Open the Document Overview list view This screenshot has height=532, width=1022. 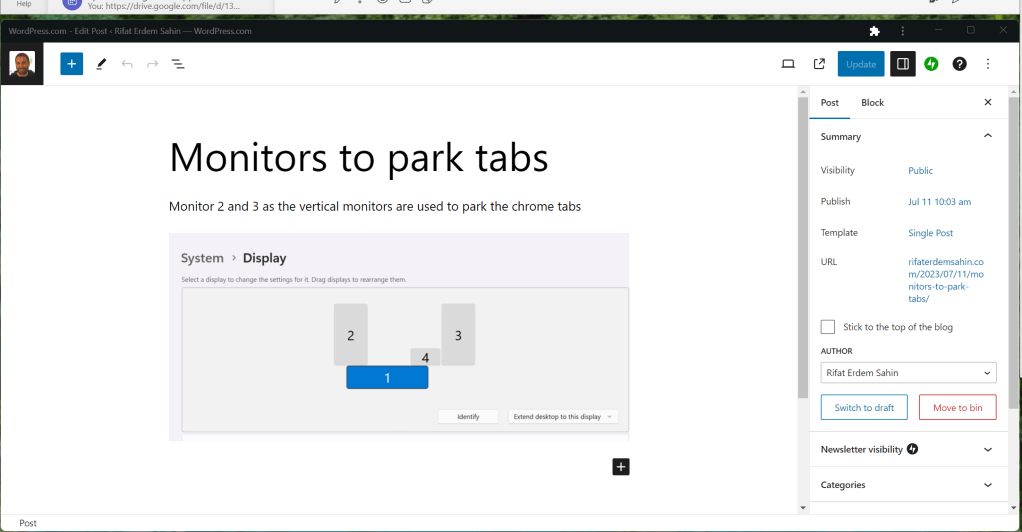pos(178,64)
